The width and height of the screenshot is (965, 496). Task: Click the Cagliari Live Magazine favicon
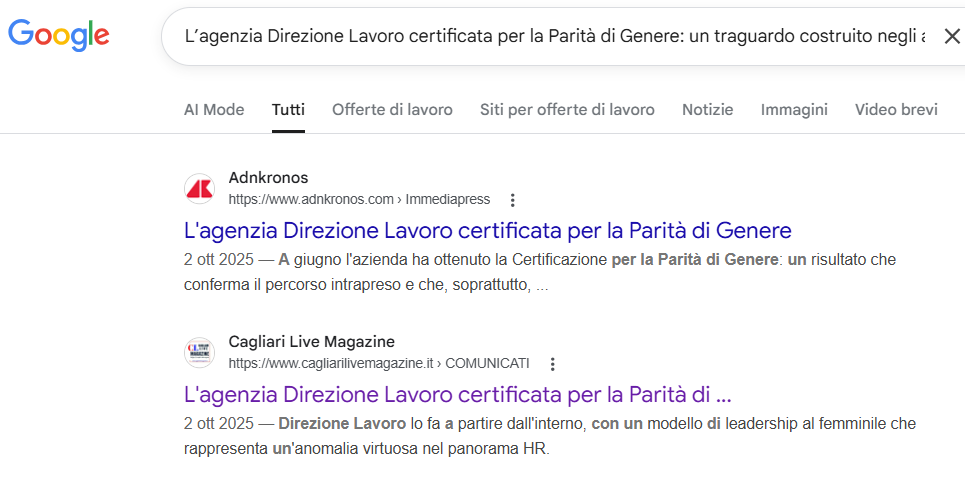coord(199,352)
